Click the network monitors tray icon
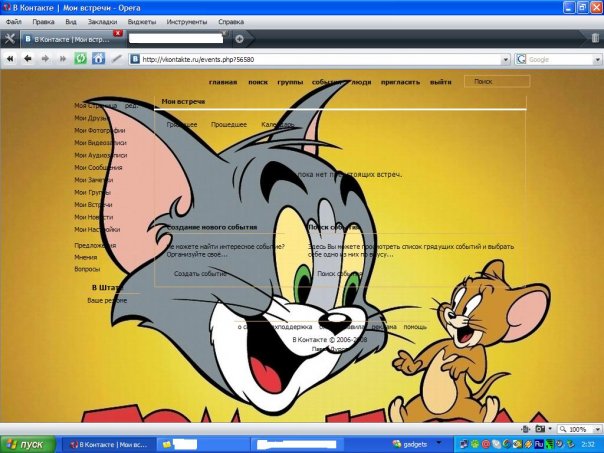This screenshot has height=453, width=604. coord(464,444)
